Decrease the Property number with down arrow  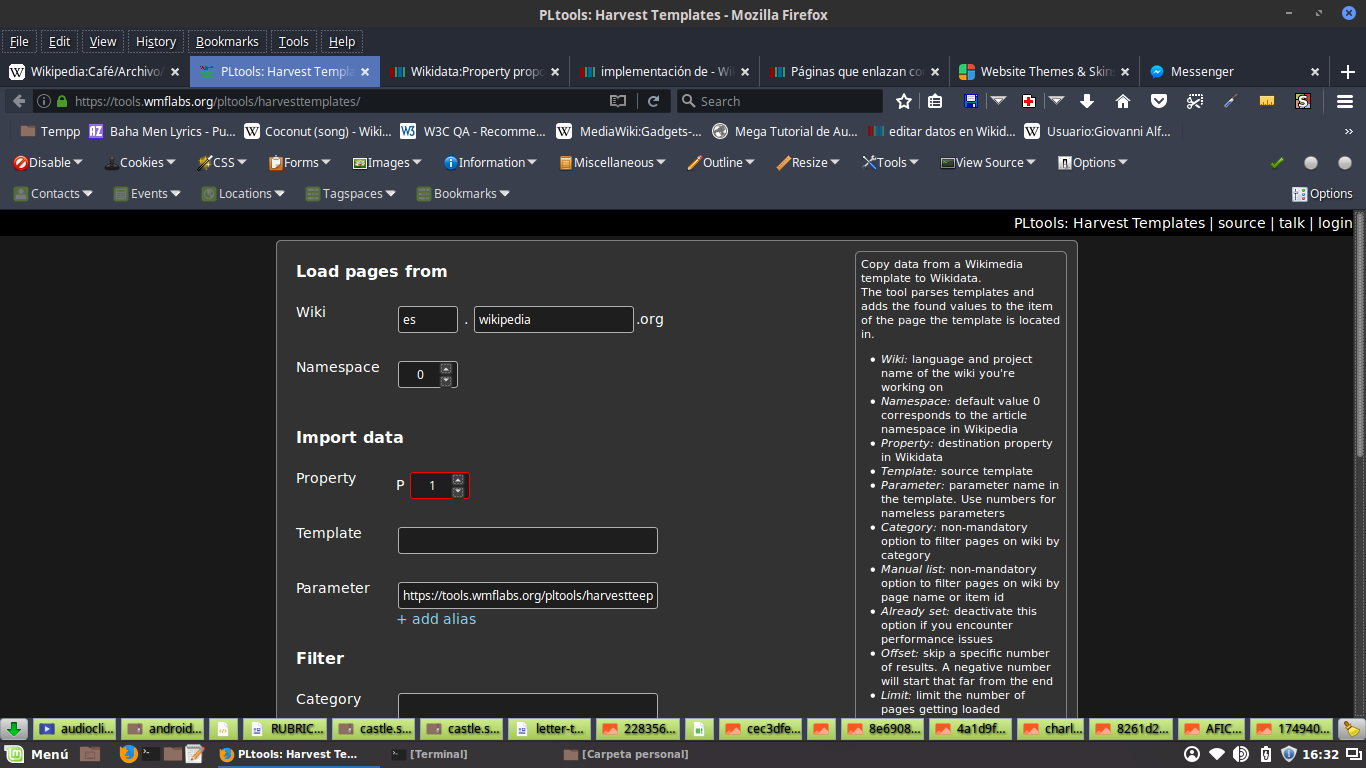tap(458, 491)
